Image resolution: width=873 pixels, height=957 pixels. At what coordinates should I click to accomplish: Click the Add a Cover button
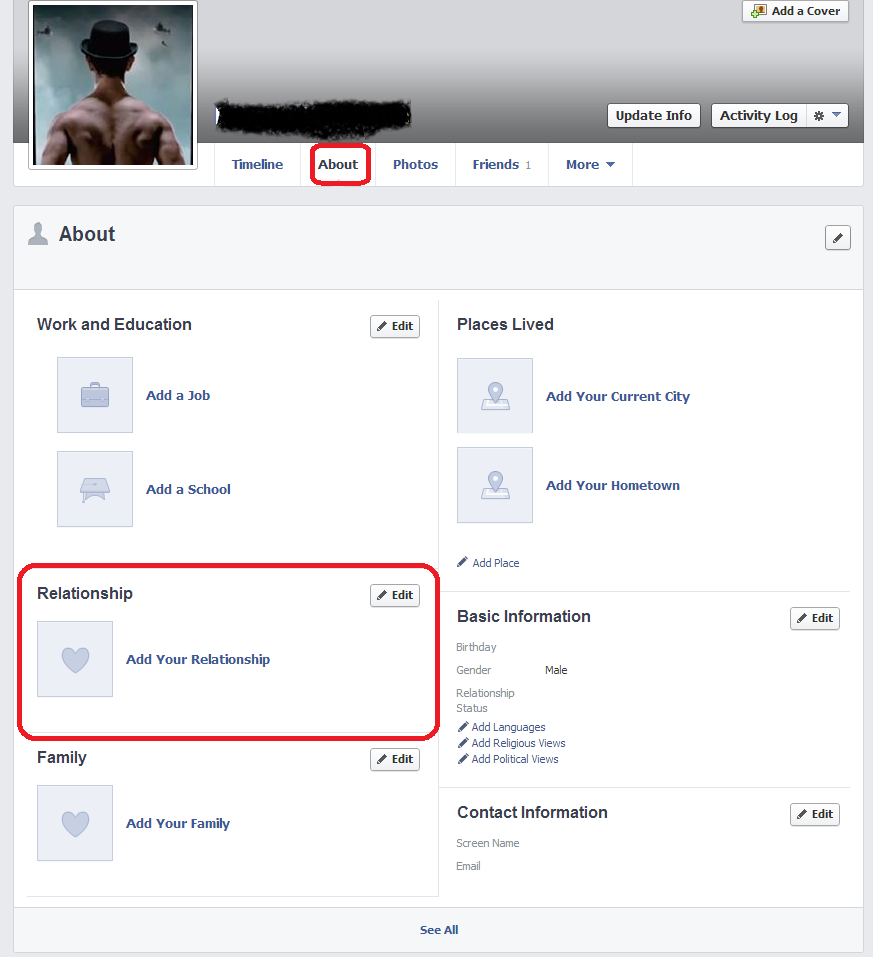click(x=795, y=11)
